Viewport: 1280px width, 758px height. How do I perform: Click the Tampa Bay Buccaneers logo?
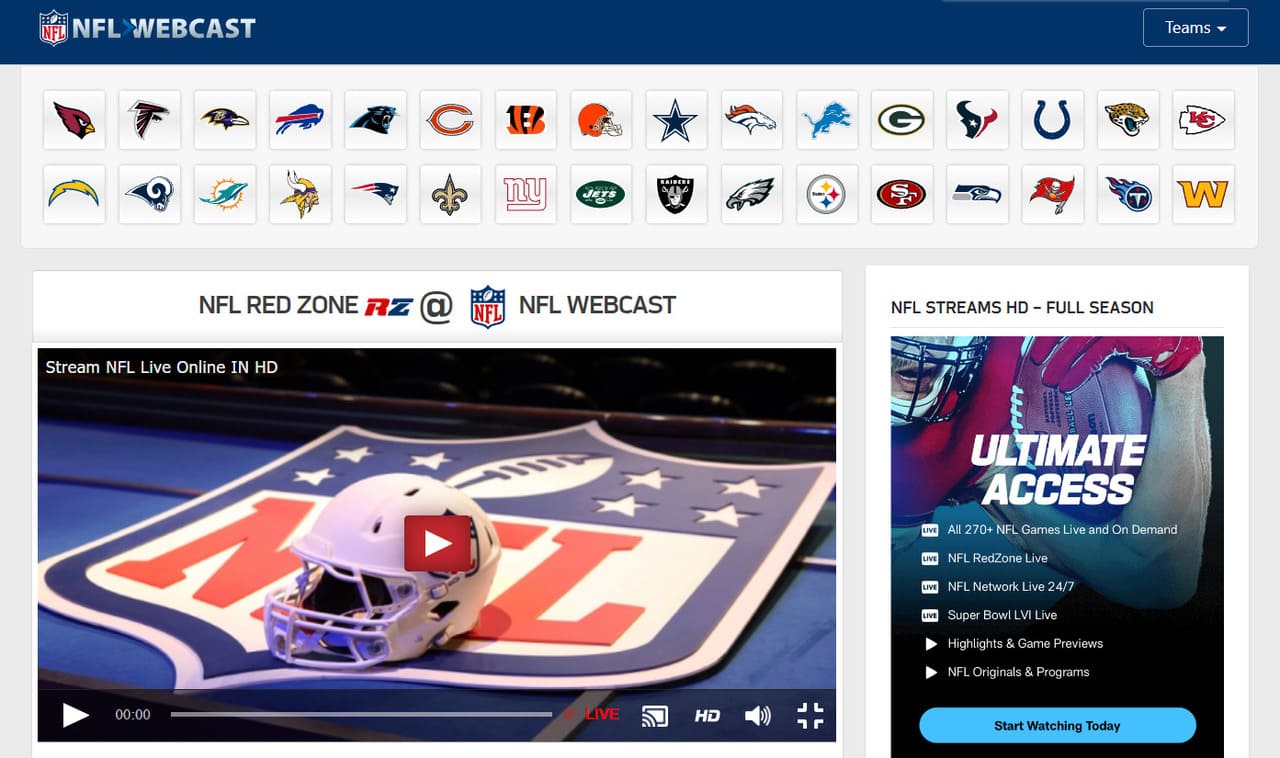(1053, 194)
